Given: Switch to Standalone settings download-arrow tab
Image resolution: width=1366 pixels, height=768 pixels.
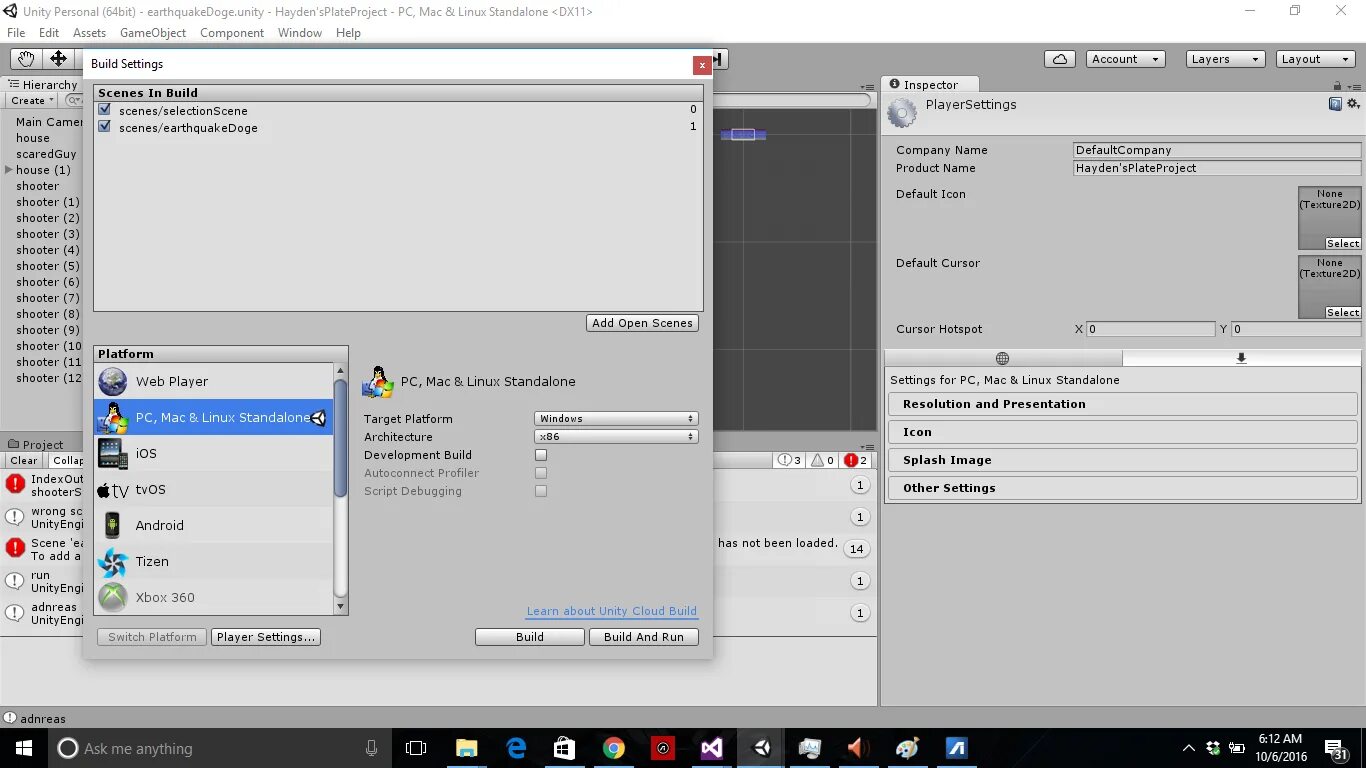Looking at the screenshot, I should (1241, 358).
